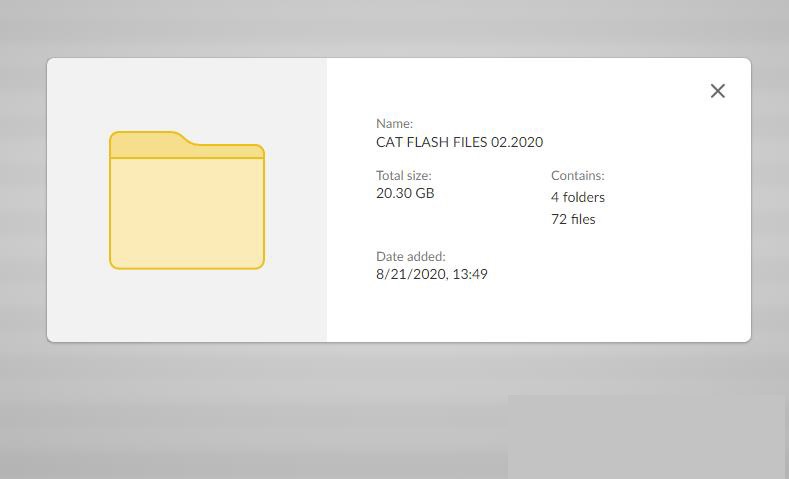Click the Date added: label
Screen dimensions: 789x479
click(411, 257)
